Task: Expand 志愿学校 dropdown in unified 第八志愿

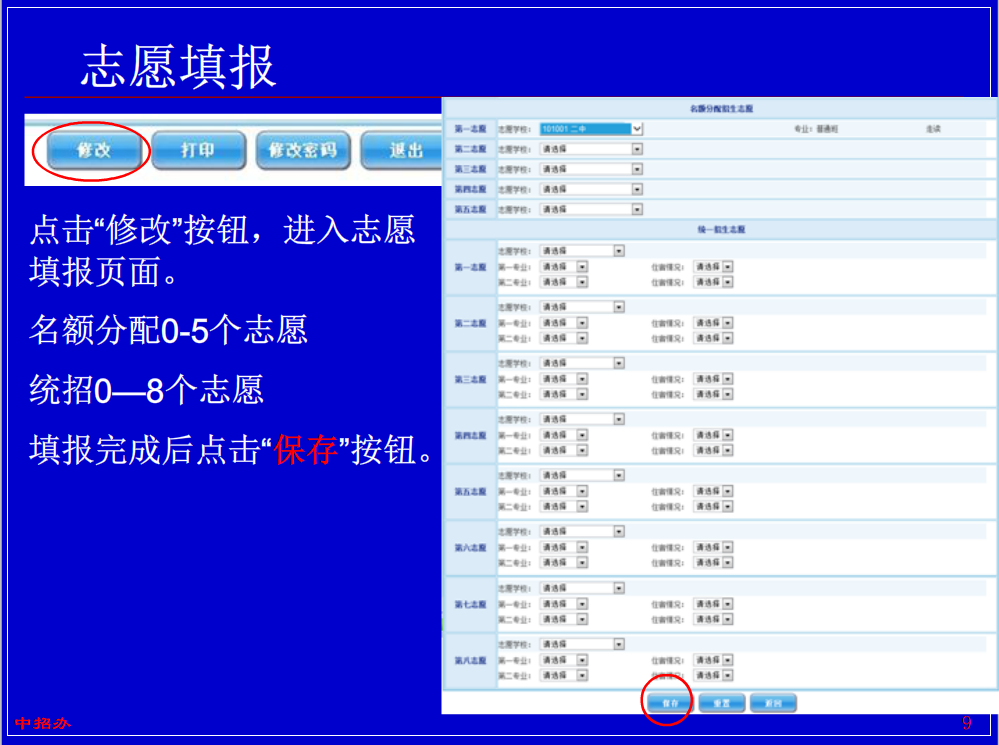Action: (619, 644)
